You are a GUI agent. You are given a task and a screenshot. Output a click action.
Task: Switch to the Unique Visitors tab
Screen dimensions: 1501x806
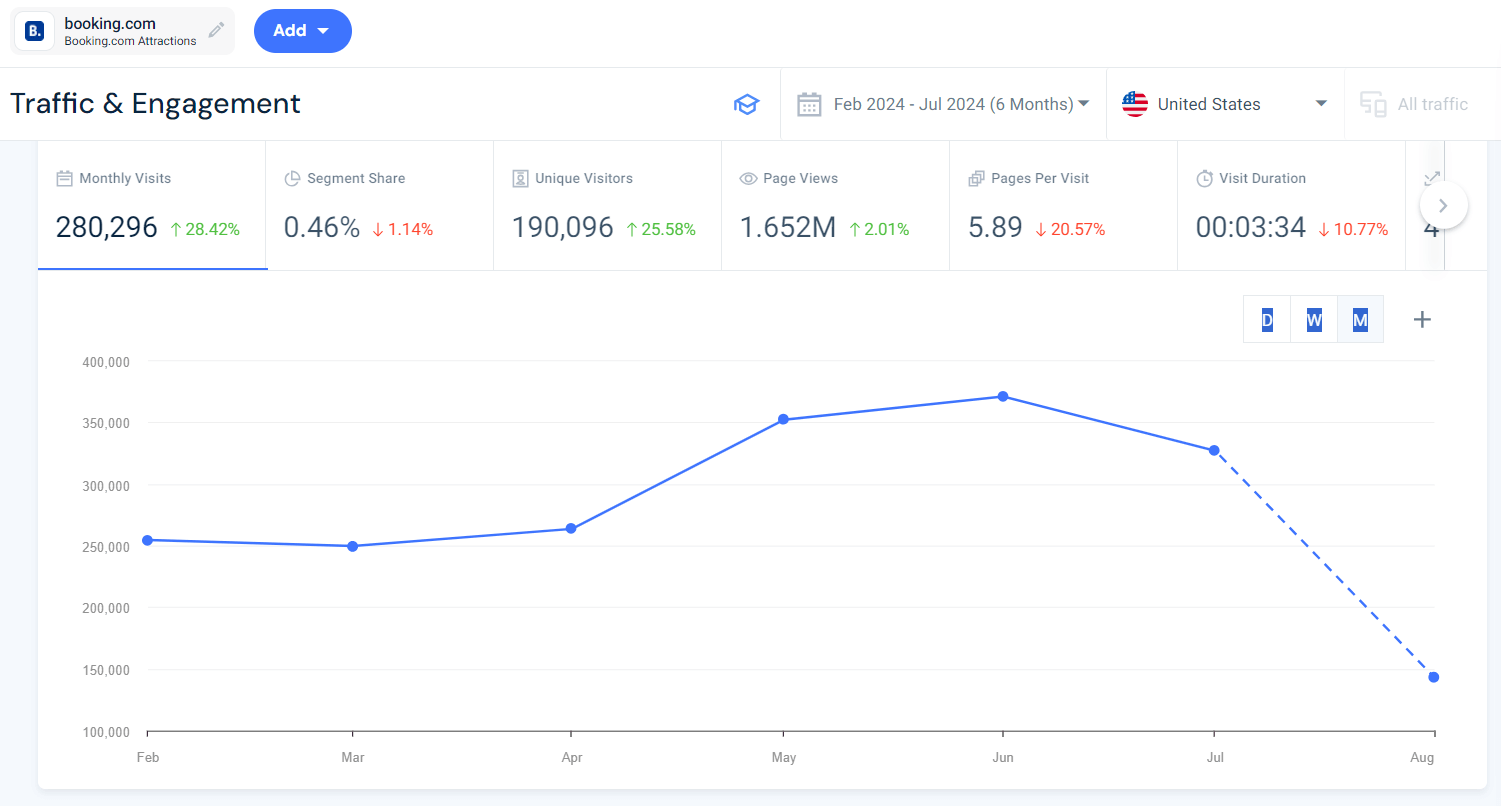click(607, 206)
